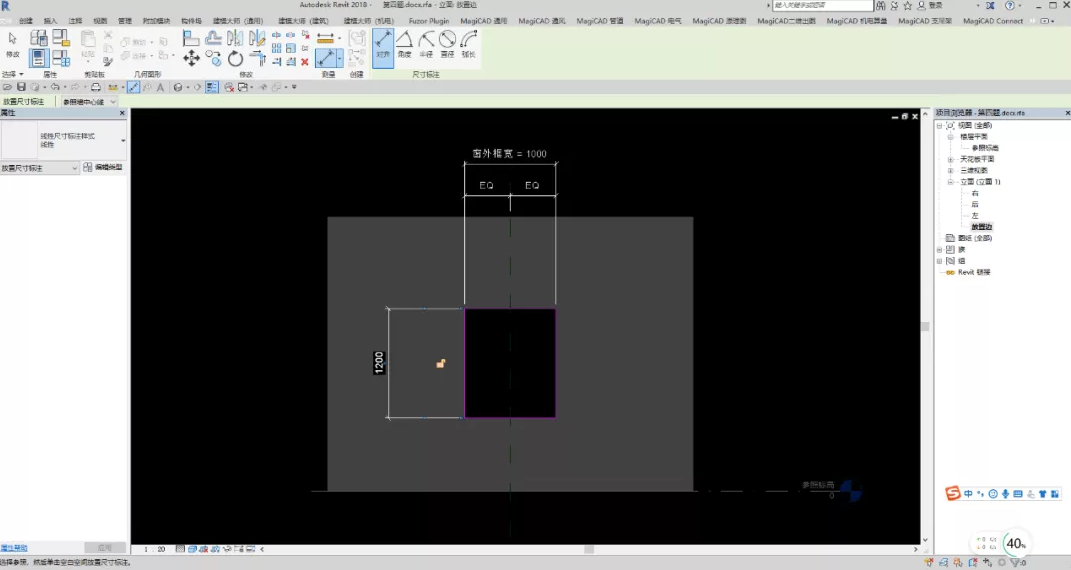Open the 视图 ribbon tab

100,21
